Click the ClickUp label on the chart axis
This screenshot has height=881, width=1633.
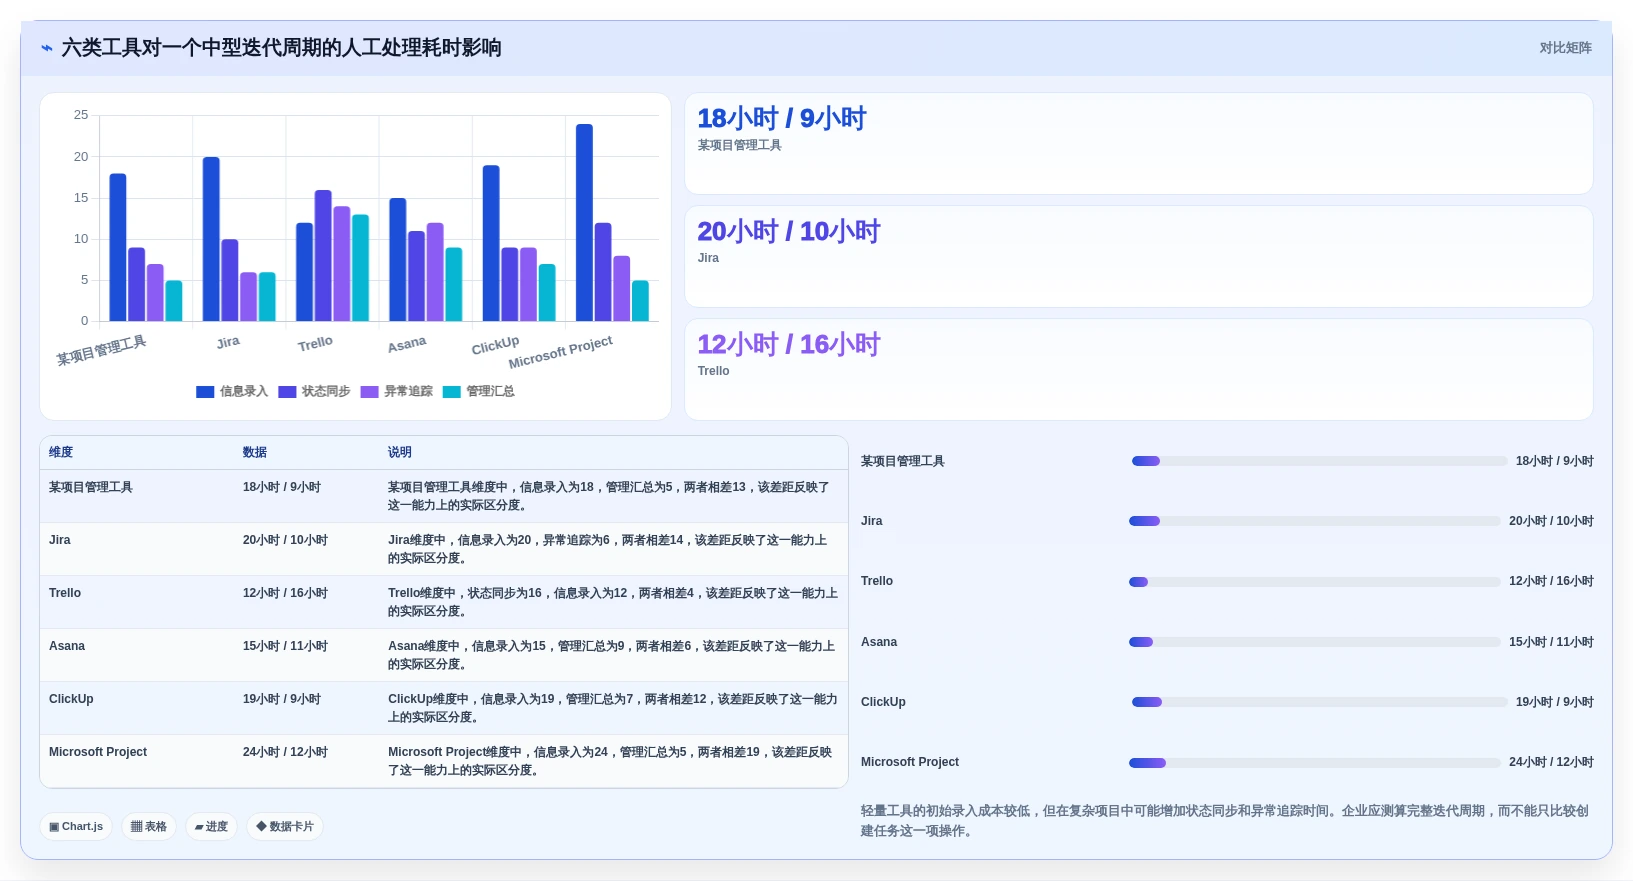tap(495, 346)
